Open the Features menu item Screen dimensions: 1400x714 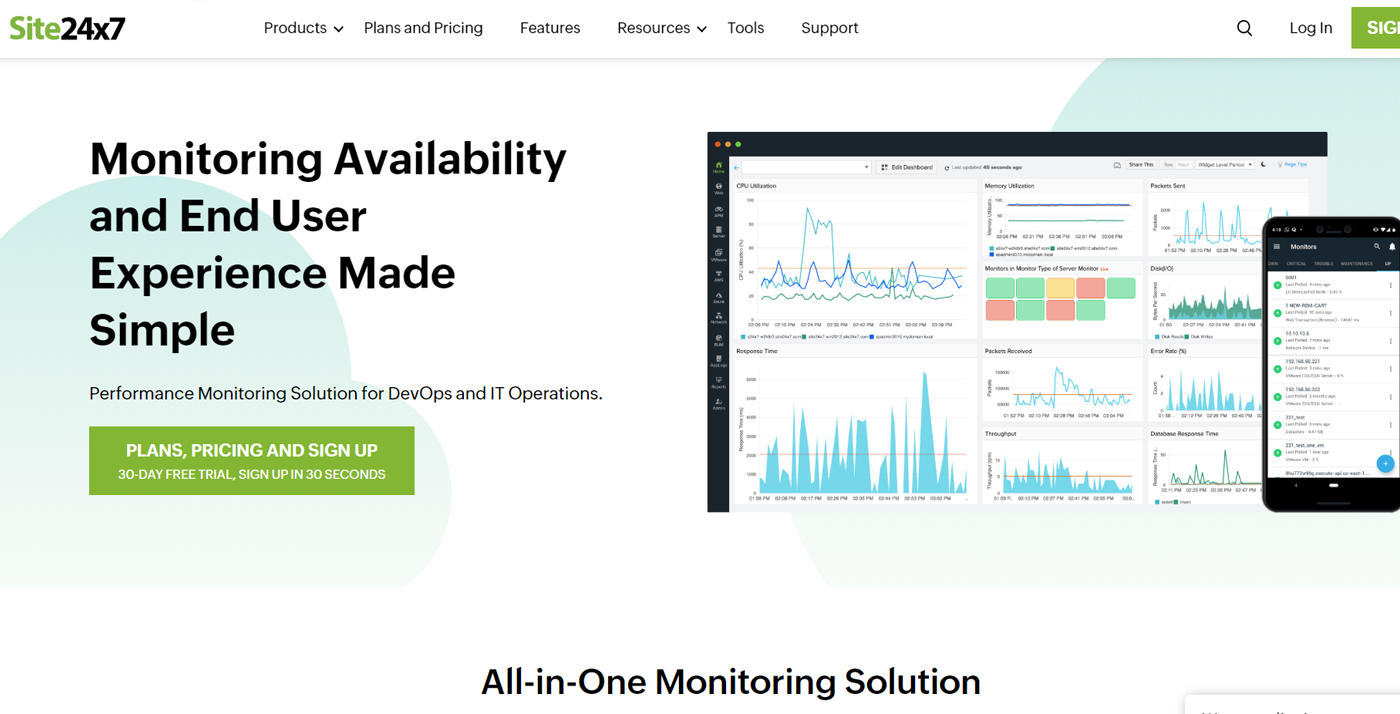click(550, 28)
